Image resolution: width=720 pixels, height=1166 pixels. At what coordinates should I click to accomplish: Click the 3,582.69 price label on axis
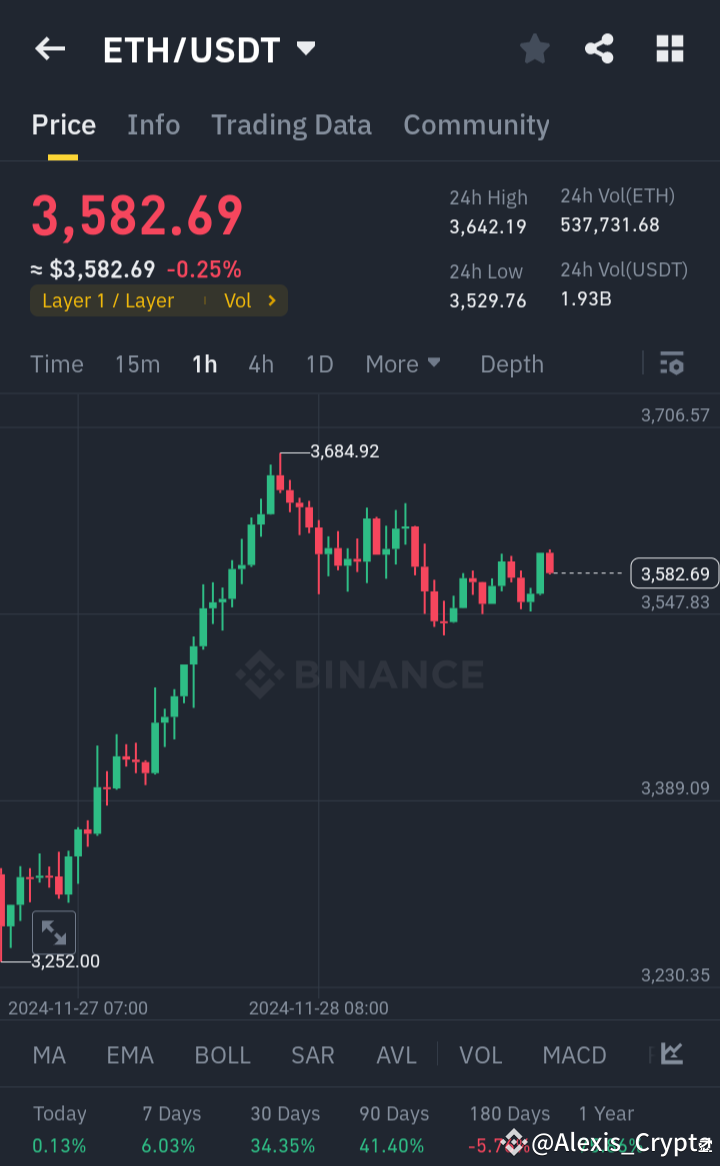pos(673,573)
